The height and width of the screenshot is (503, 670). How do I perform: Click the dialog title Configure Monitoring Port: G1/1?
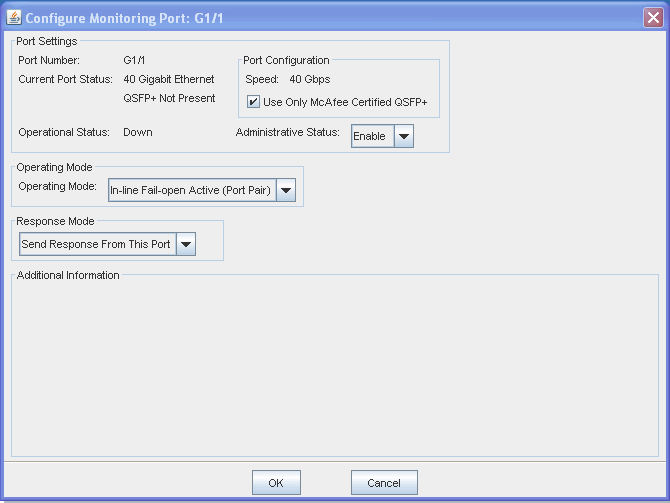(x=124, y=18)
